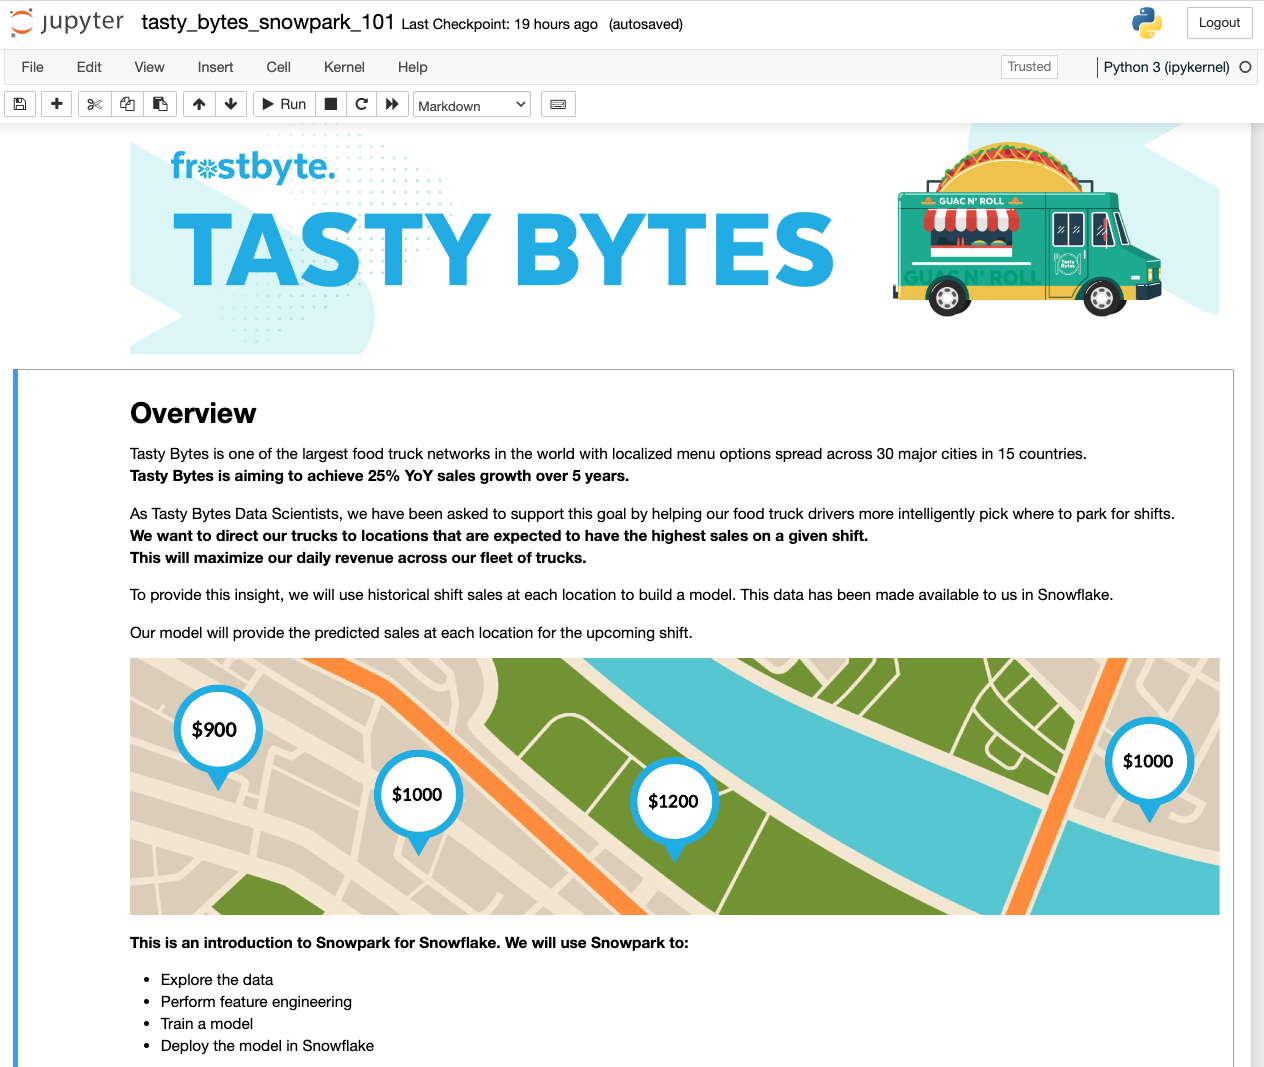
Task: Restart kernel and run all cells icon
Action: coord(392,104)
